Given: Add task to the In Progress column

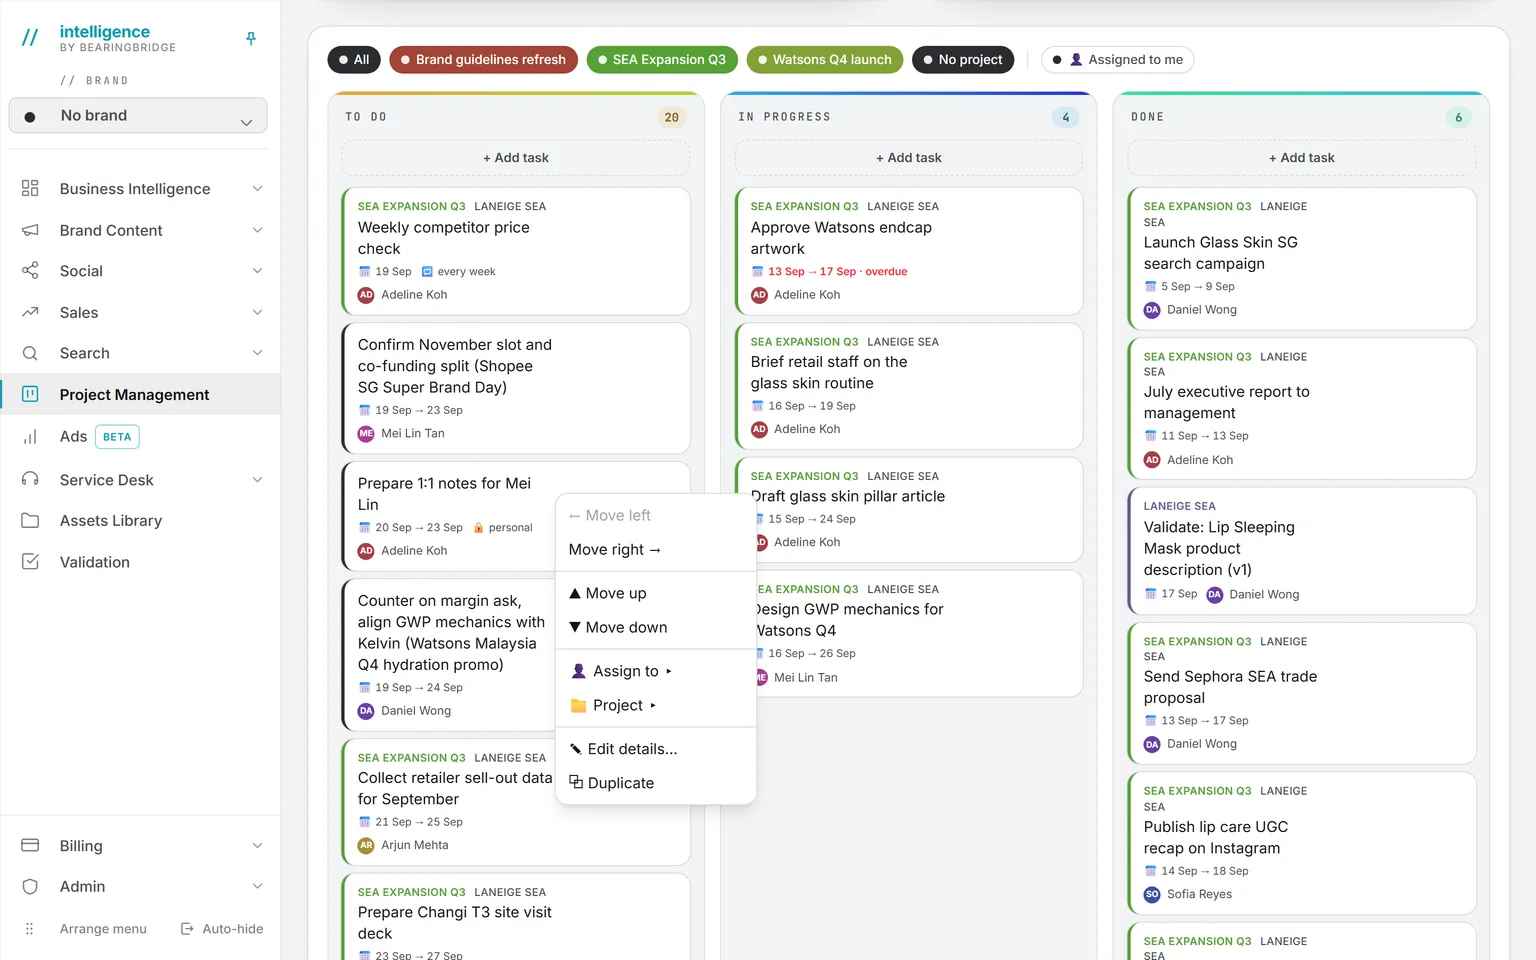Looking at the screenshot, I should pyautogui.click(x=909, y=158).
